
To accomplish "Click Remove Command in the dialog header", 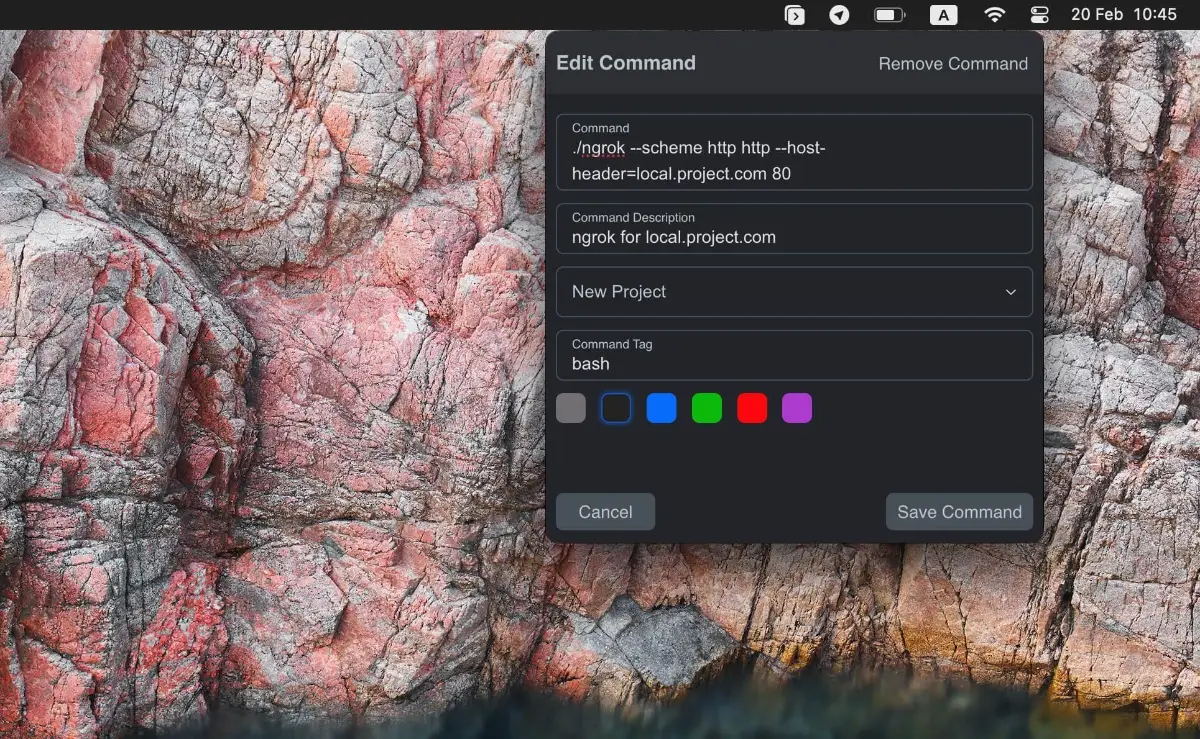I will point(952,63).
